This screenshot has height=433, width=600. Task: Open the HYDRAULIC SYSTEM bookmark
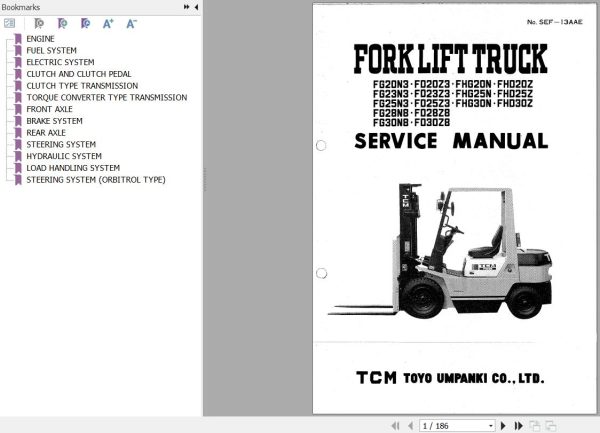tap(64, 156)
